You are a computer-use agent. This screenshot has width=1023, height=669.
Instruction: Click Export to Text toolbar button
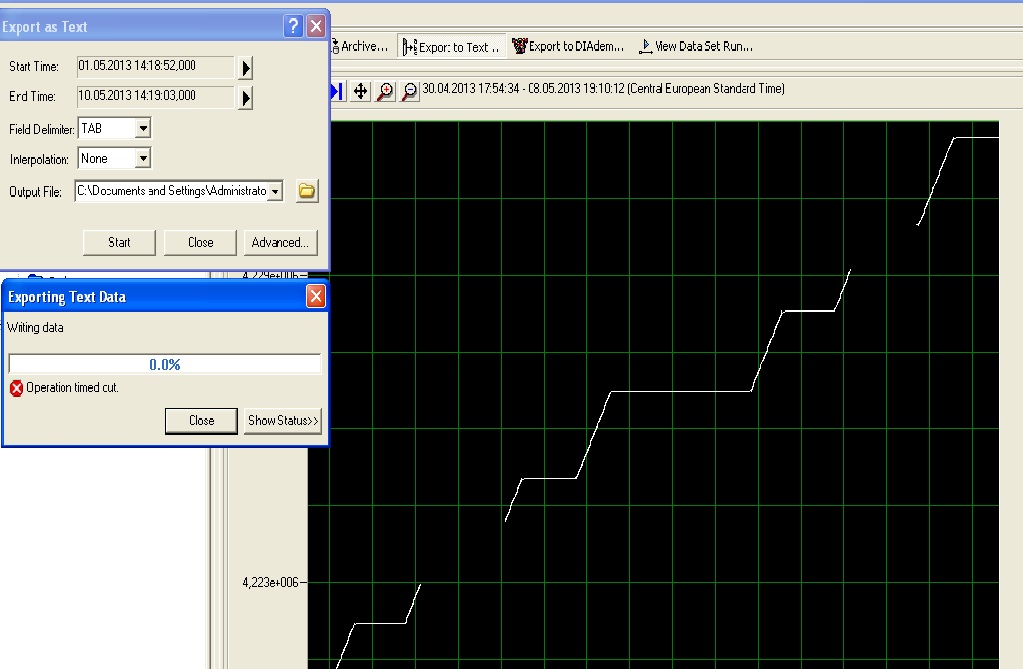pos(451,46)
